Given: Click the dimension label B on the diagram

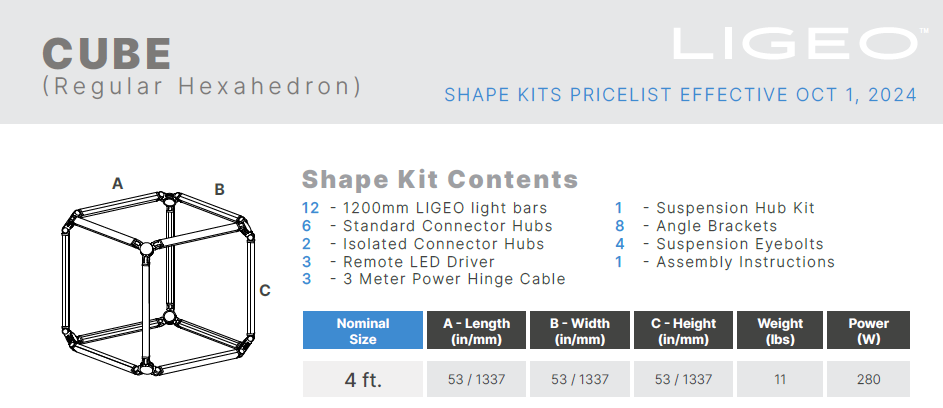Looking at the screenshot, I should (x=219, y=189).
